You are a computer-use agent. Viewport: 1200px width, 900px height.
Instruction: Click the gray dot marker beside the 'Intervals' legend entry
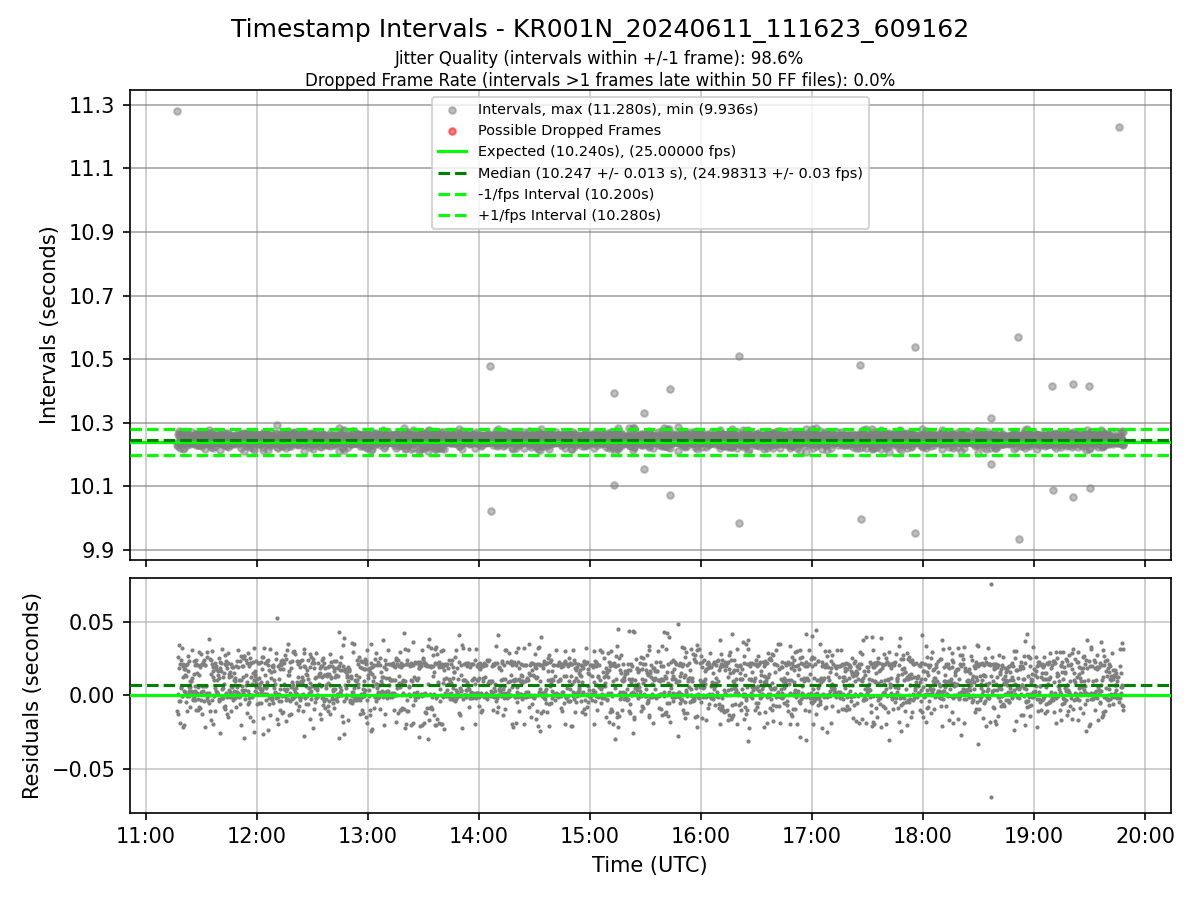point(452,109)
